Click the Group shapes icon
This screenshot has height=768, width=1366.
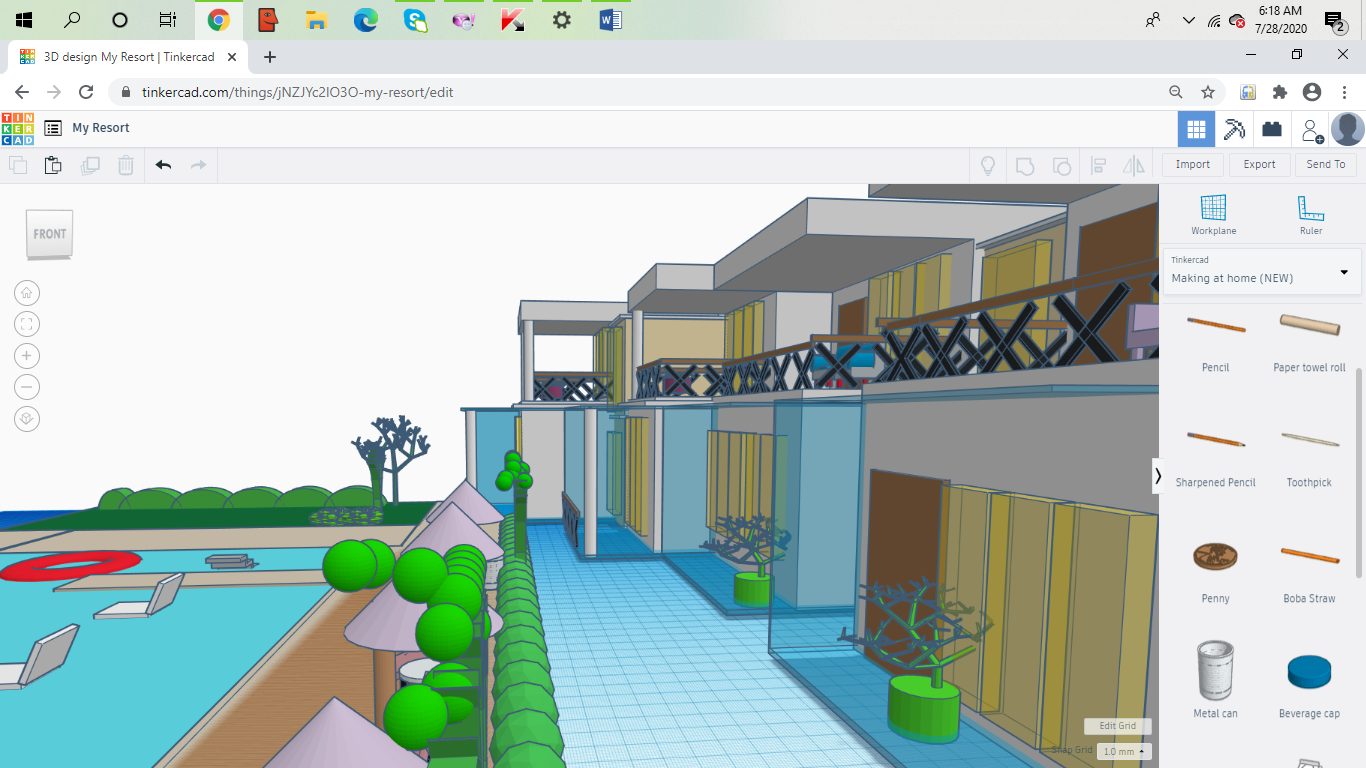pos(1025,165)
